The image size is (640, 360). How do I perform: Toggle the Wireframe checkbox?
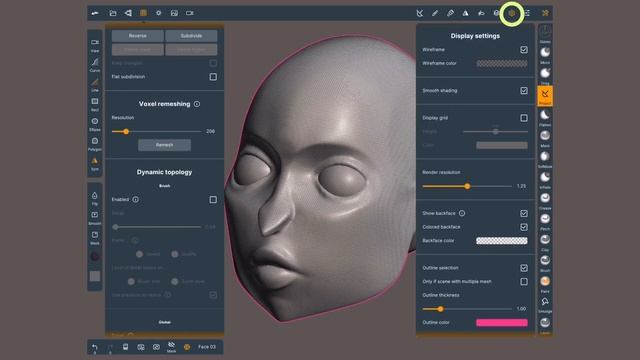click(524, 50)
